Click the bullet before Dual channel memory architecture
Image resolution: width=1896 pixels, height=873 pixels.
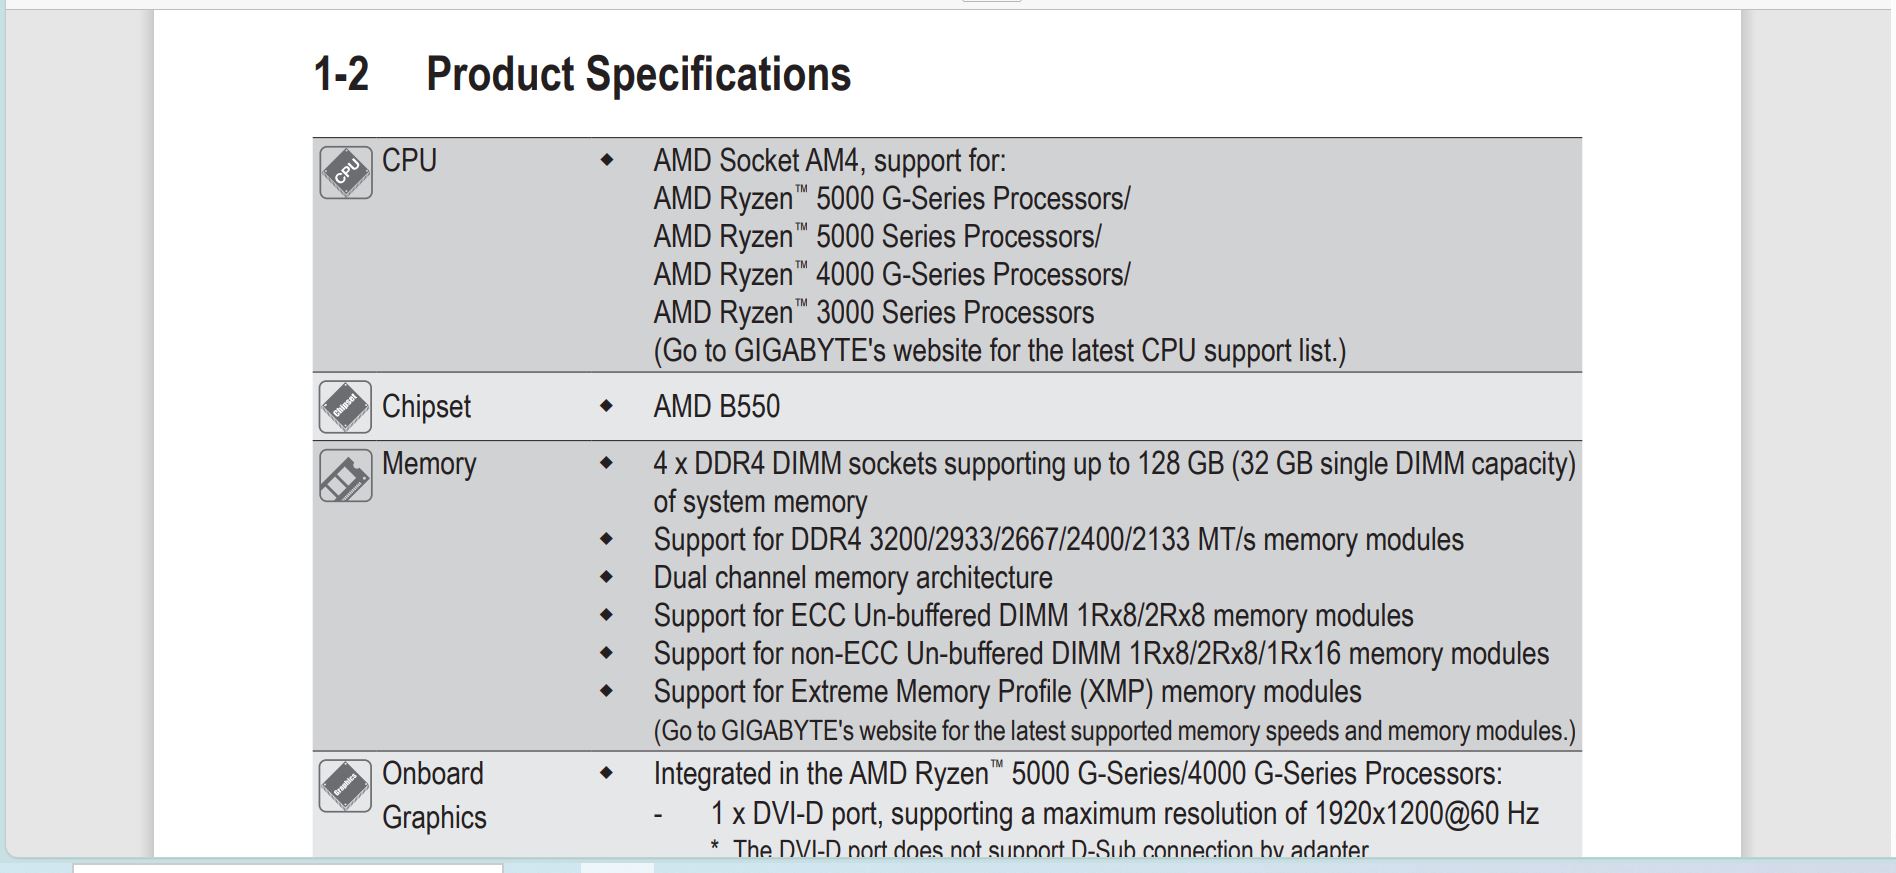point(606,577)
